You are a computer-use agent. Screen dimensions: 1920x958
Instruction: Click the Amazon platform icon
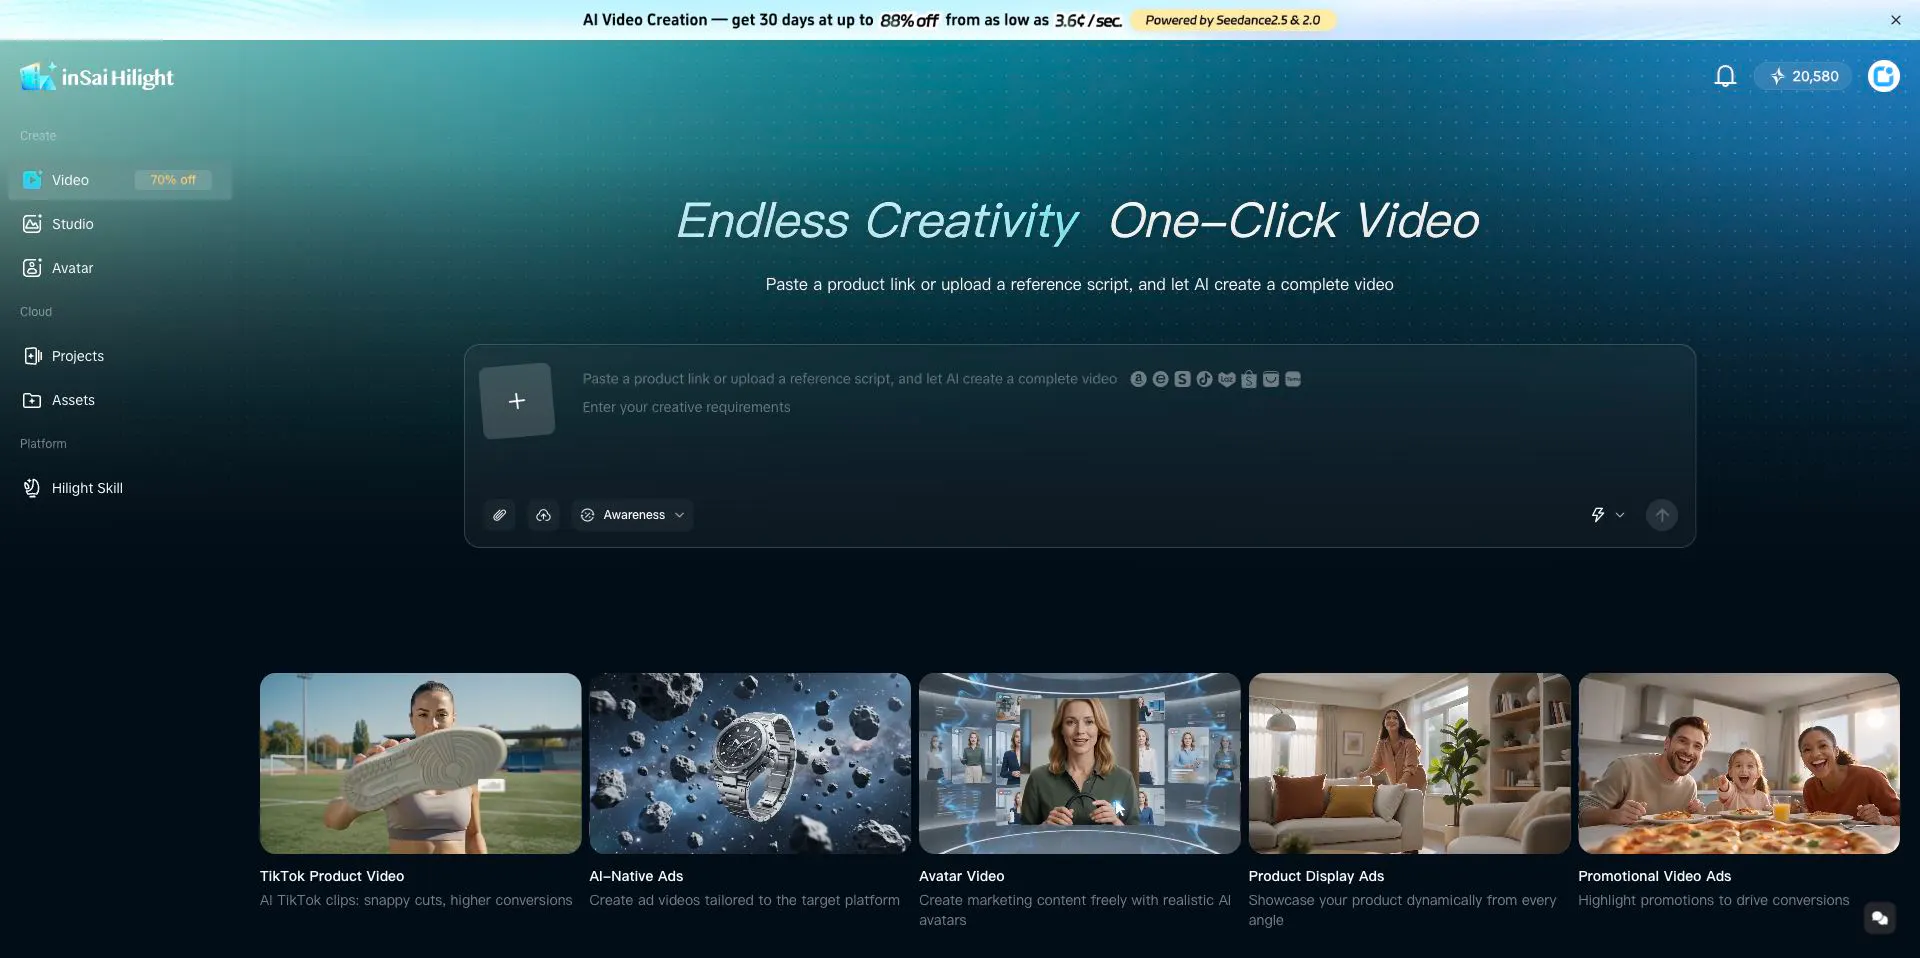[1138, 379]
